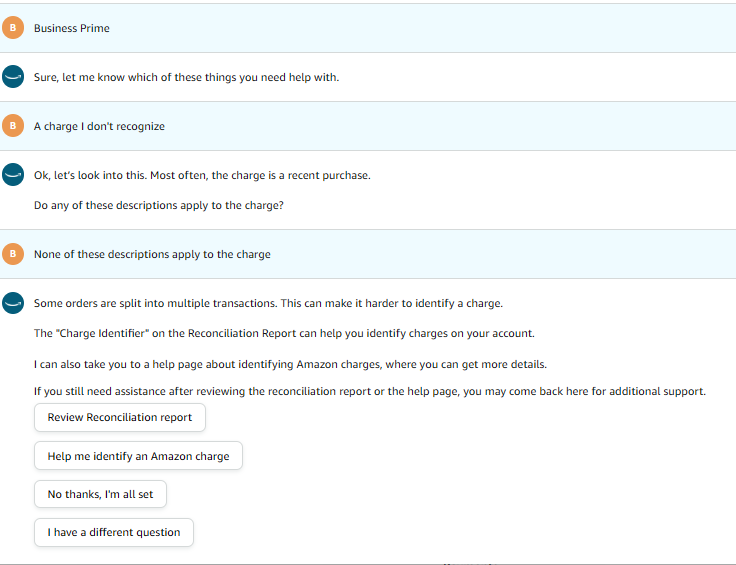Click Amazon bot icon beside Sure, let me know
The width and height of the screenshot is (736, 565).
coord(13,76)
